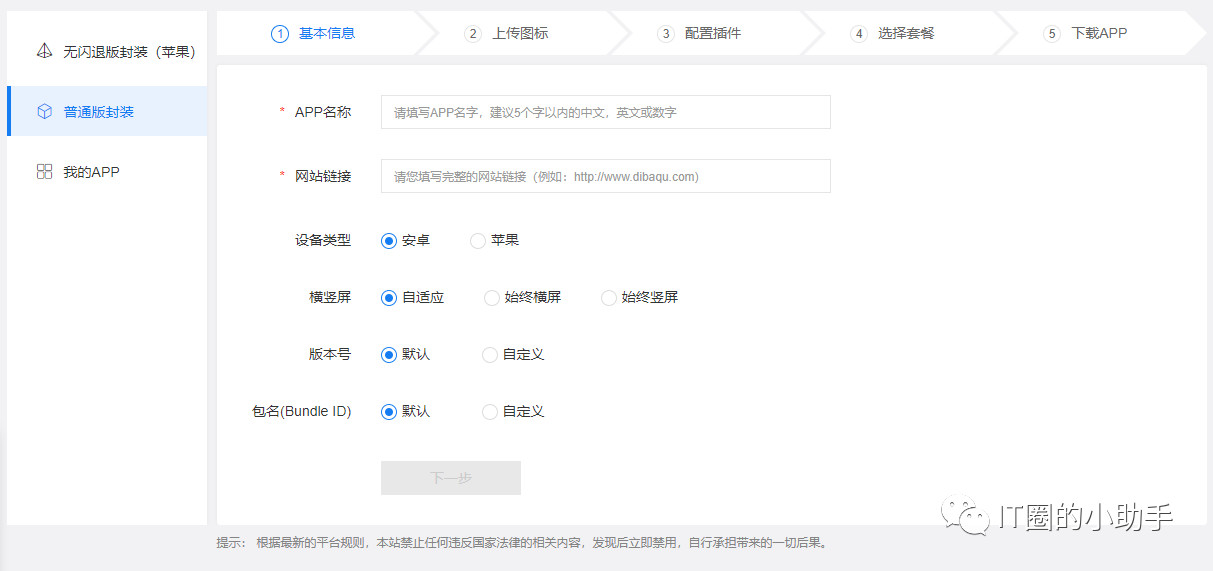The height and width of the screenshot is (571, 1213).
Task: Switch to the 上传图标 step tab
Action: click(519, 33)
